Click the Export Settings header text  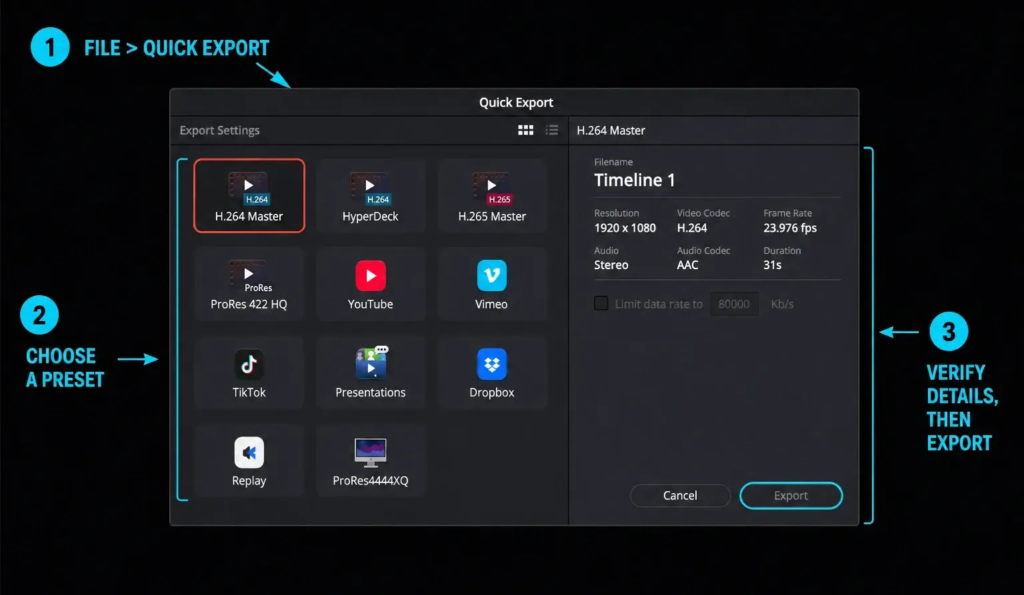[x=219, y=131]
